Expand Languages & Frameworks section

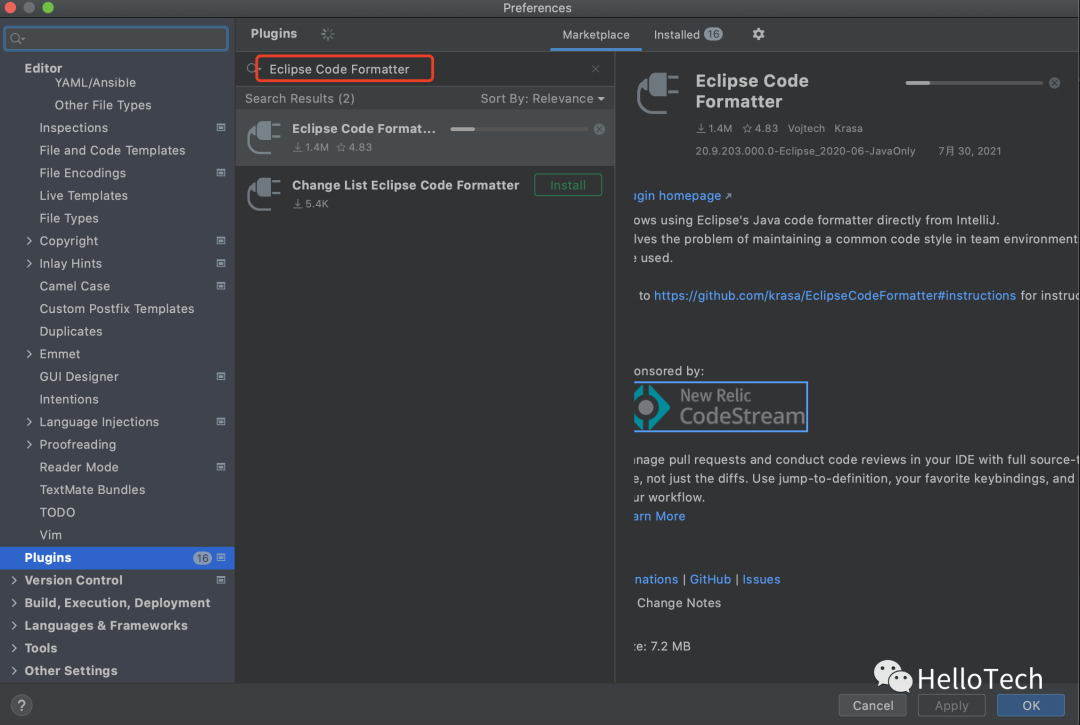pyautogui.click(x=14, y=625)
